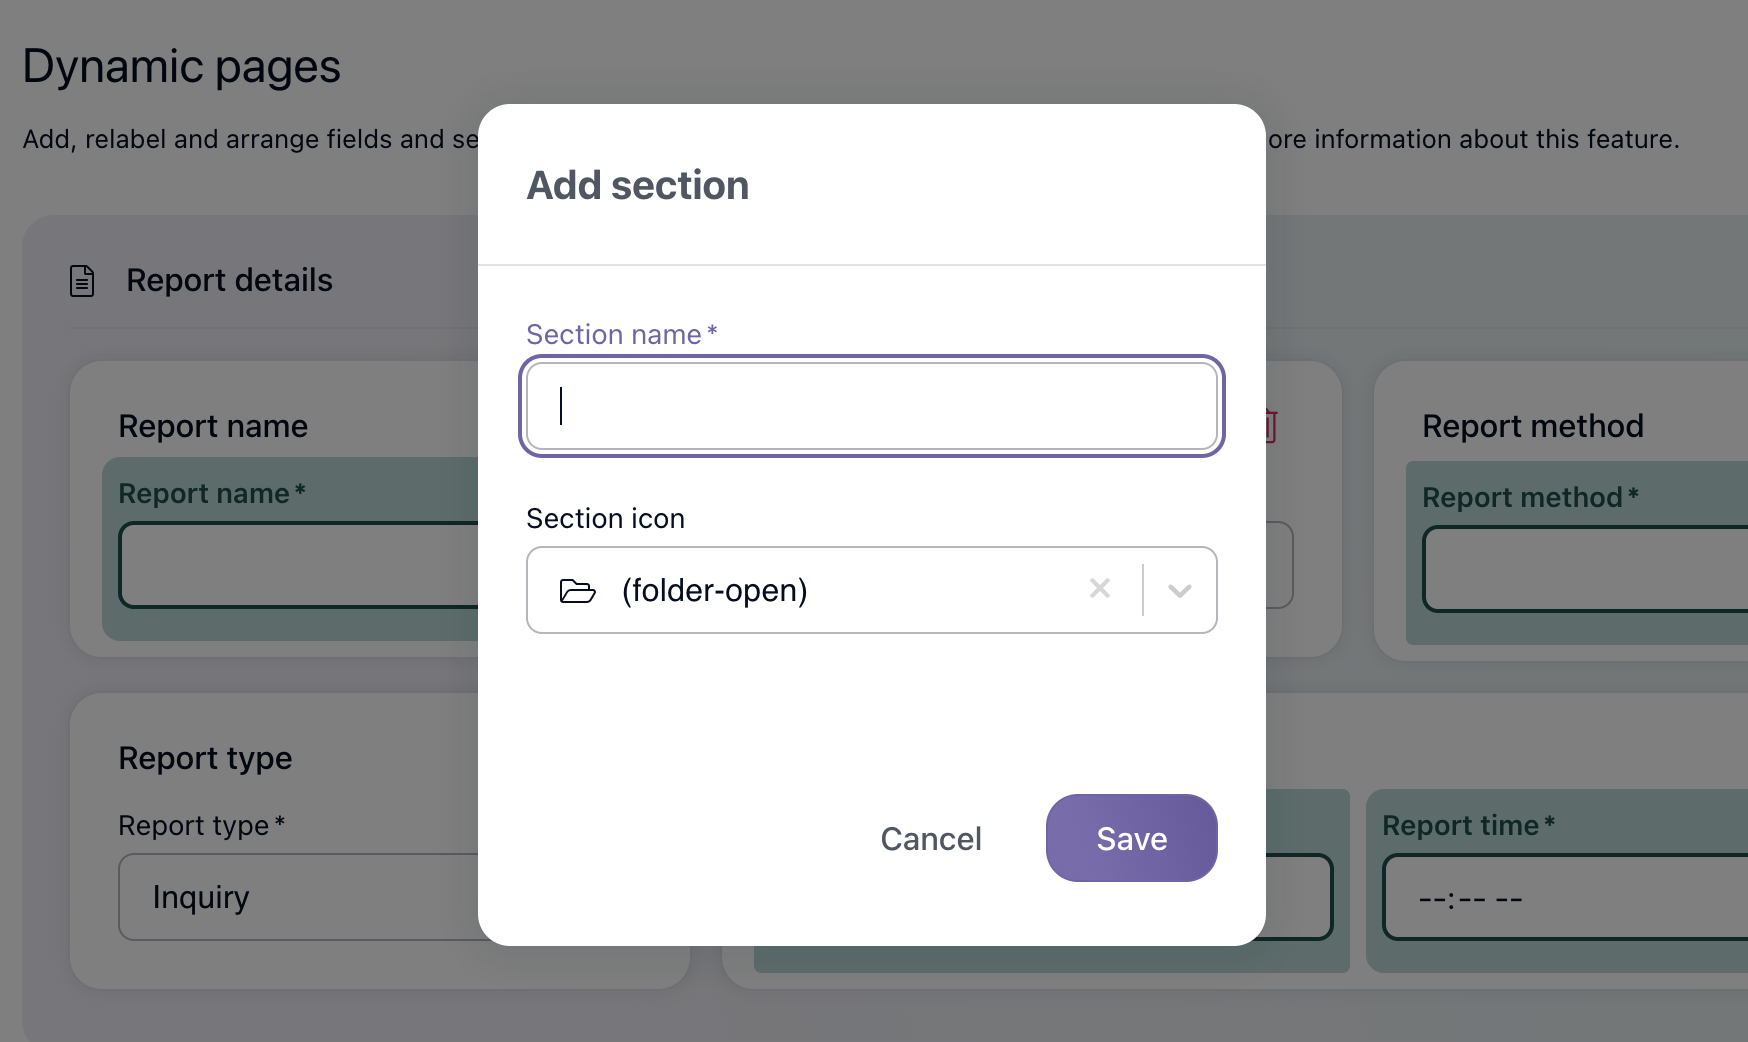Click the empty Report name input
This screenshot has height=1042, width=1748.
(300, 565)
